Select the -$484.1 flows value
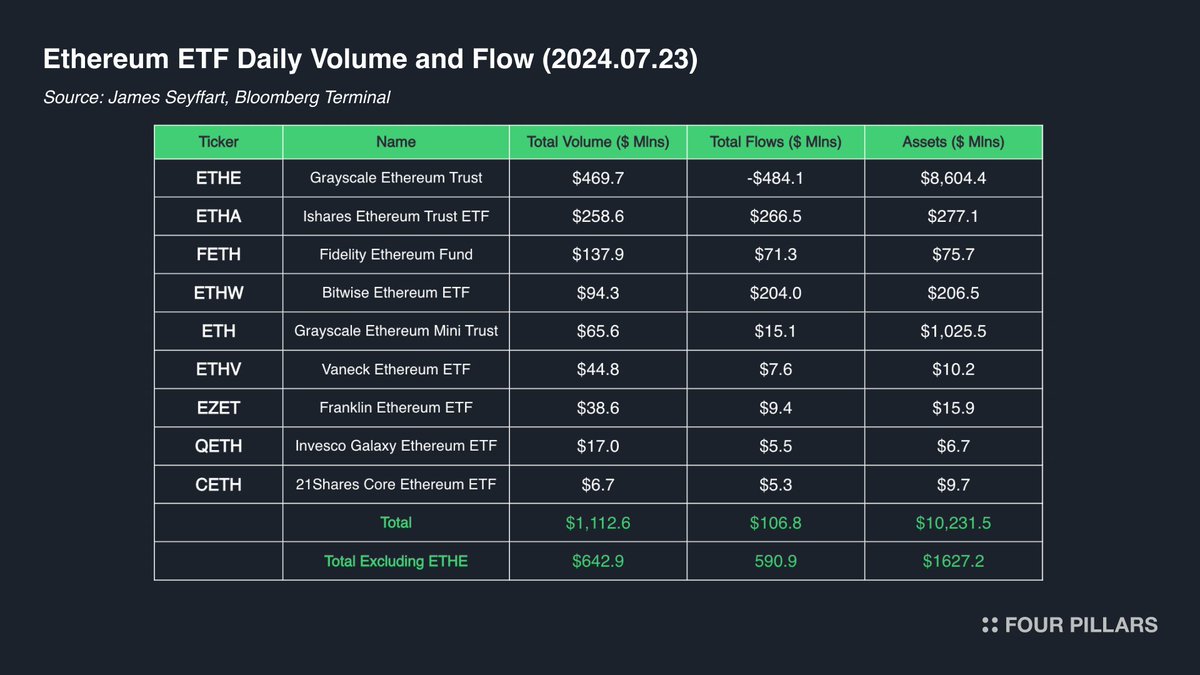The height and width of the screenshot is (675, 1200). click(775, 178)
